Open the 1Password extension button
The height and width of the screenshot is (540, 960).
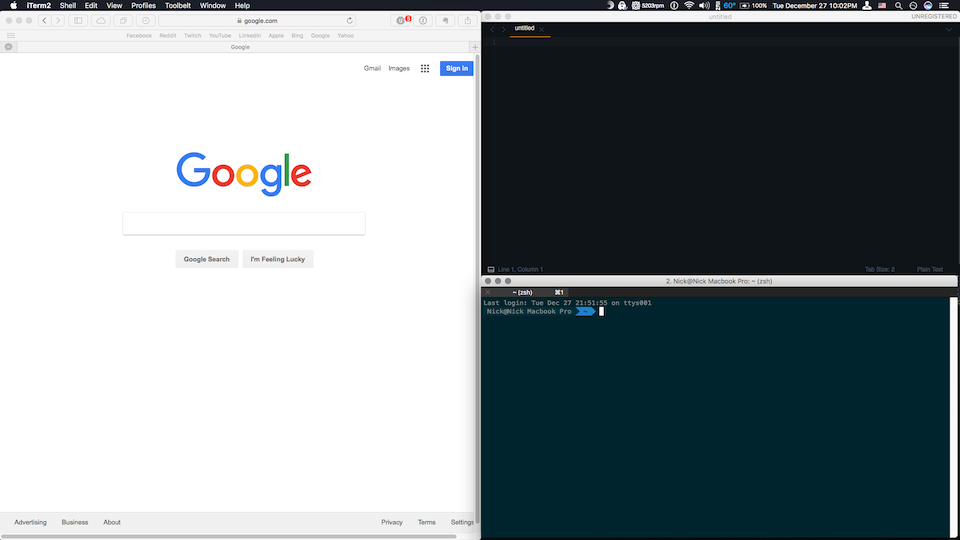(423, 20)
